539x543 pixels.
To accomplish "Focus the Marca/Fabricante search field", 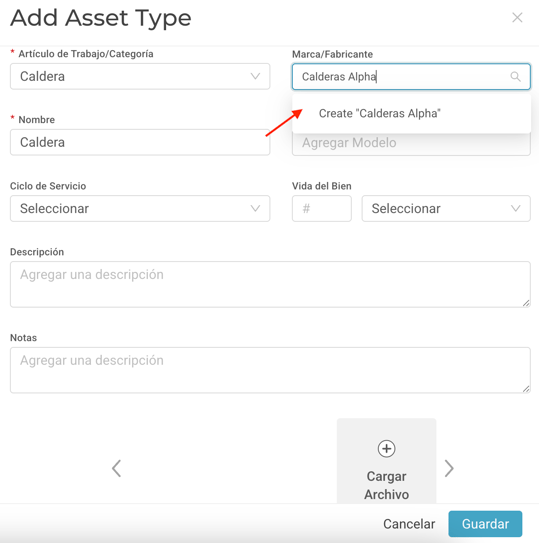I will (x=412, y=77).
